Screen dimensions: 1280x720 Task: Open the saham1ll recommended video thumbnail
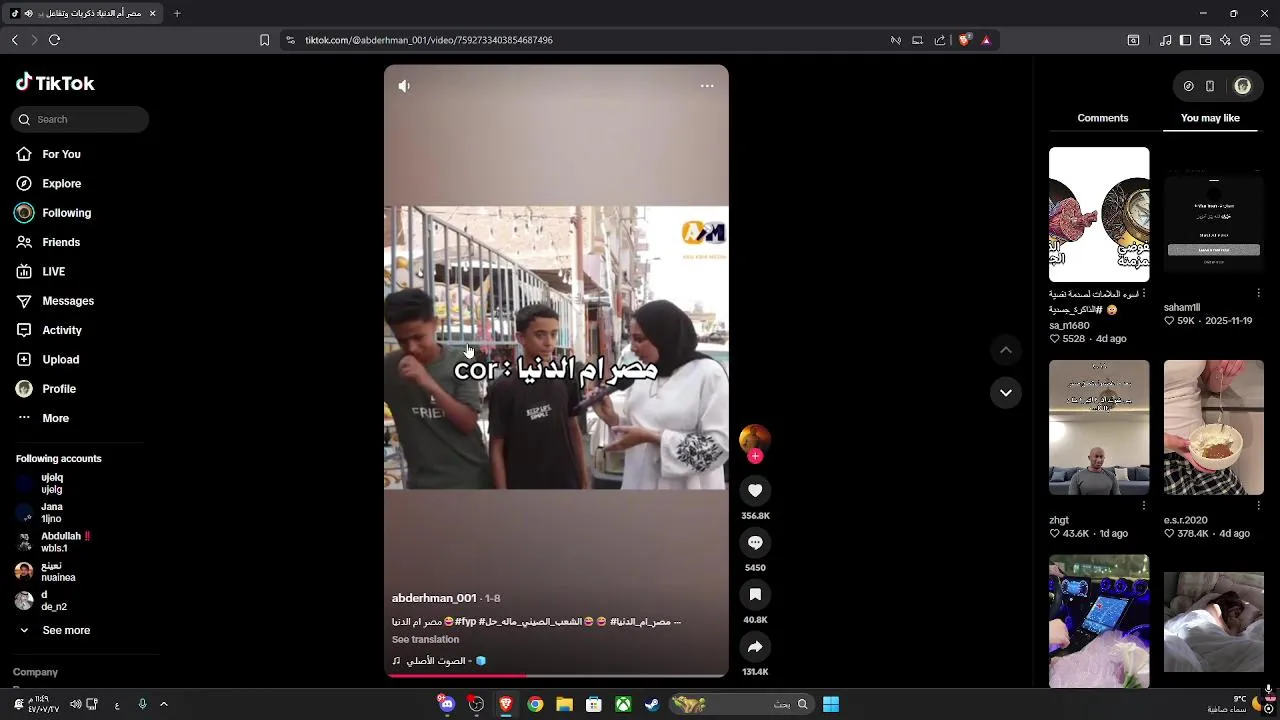[x=1214, y=214]
